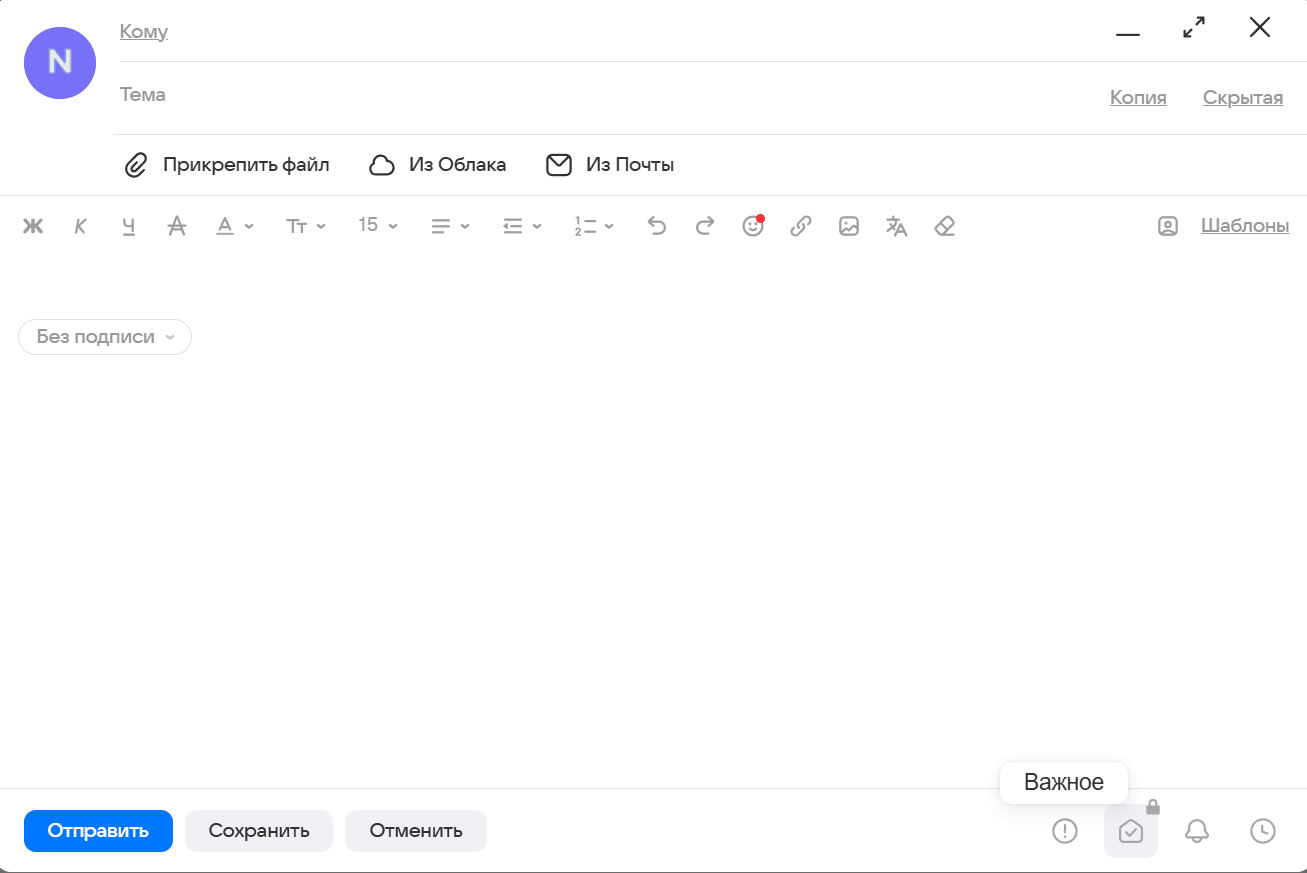Click the Сохранить button
Screen dimensions: 1307x873
click(x=259, y=831)
